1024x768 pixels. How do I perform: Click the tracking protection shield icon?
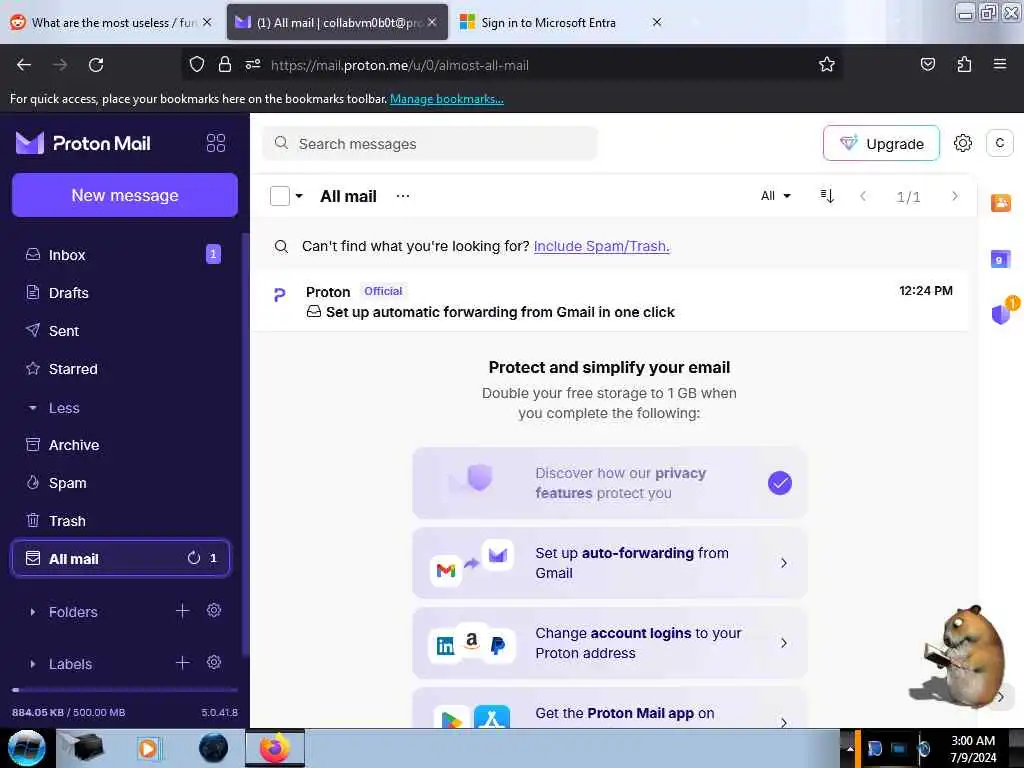197,65
